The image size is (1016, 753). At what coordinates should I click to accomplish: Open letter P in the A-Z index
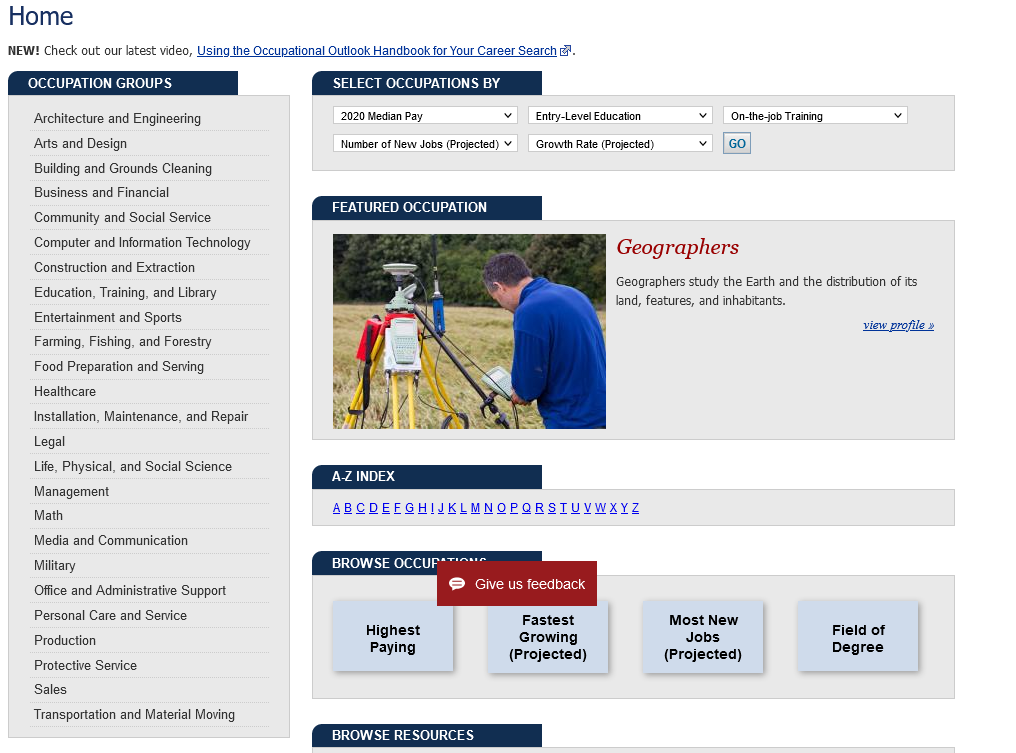[514, 508]
